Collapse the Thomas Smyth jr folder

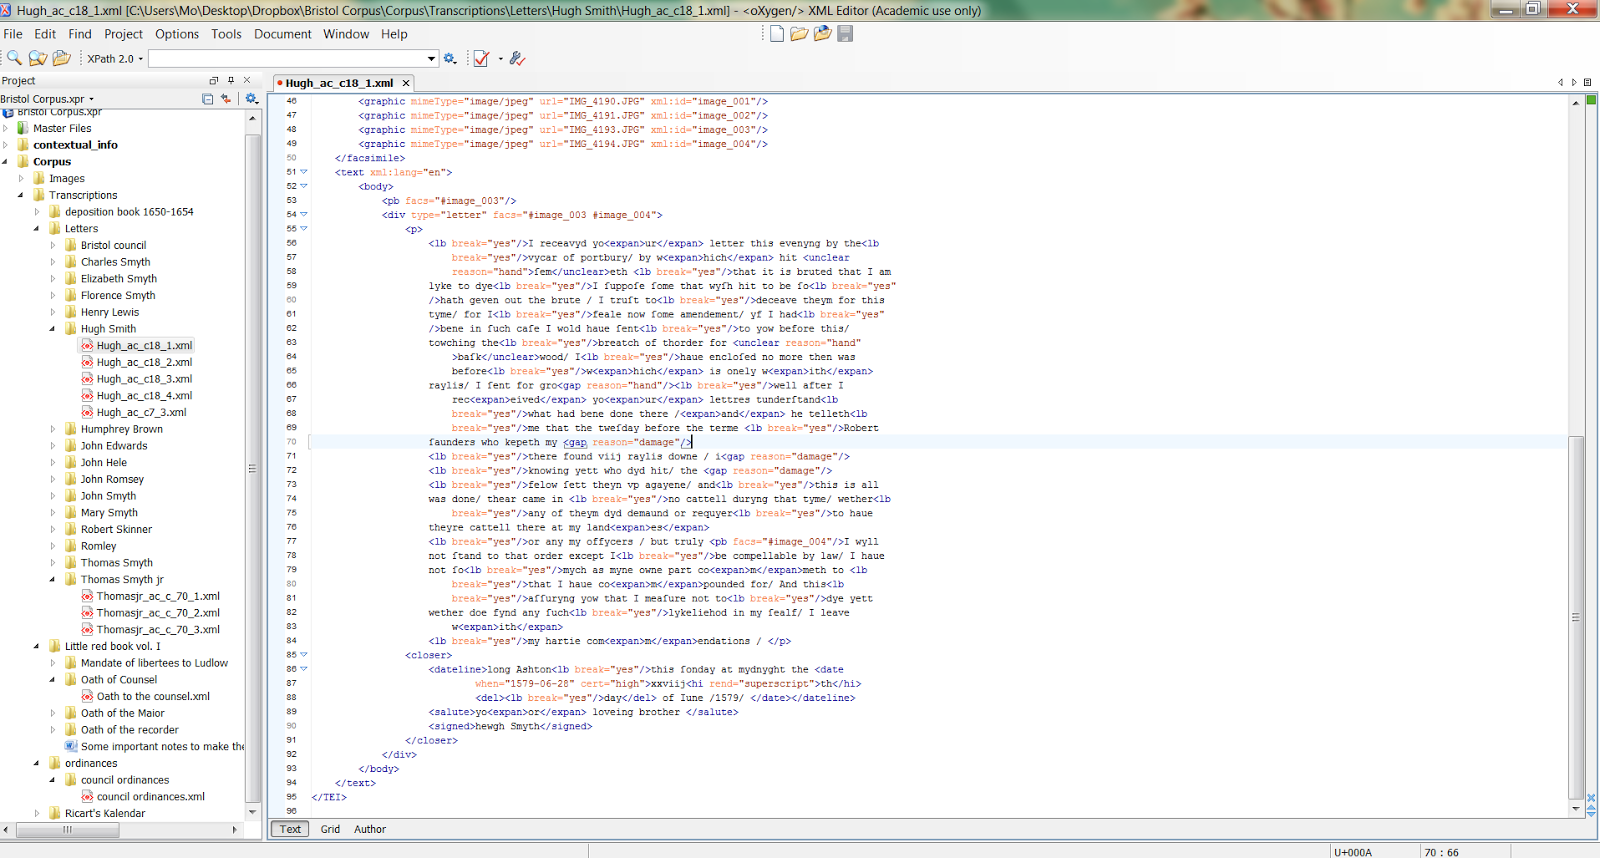click(x=53, y=579)
